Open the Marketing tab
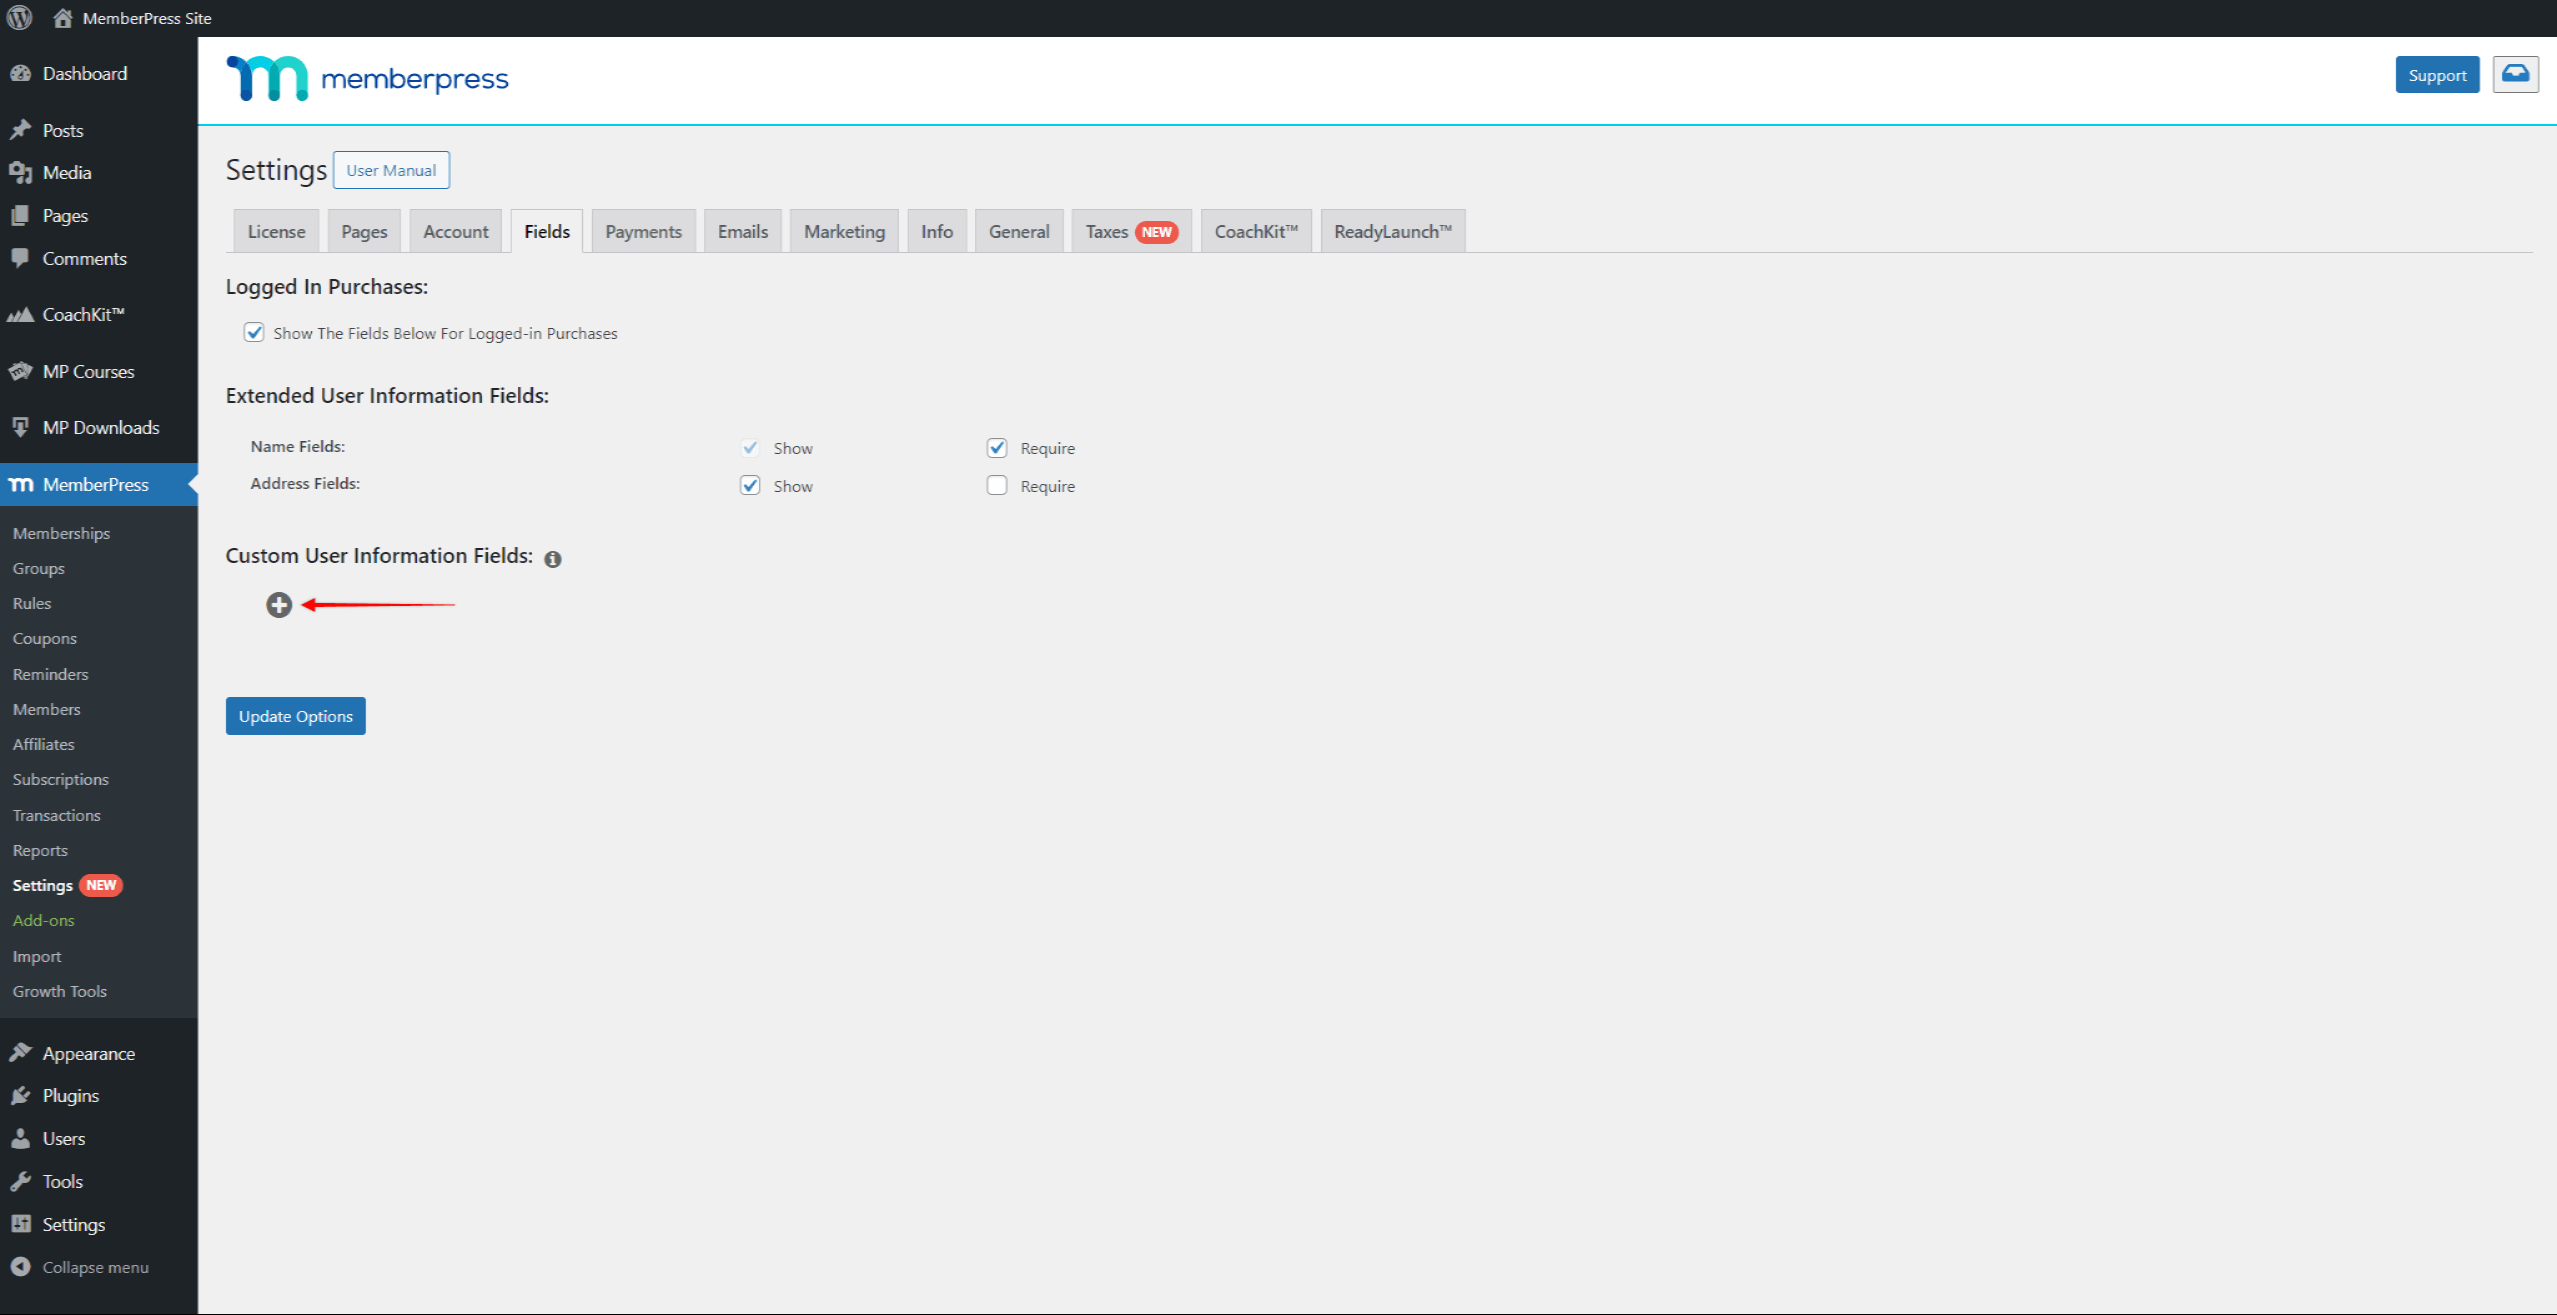Viewport: 2557px width, 1315px height. pyautogui.click(x=845, y=231)
